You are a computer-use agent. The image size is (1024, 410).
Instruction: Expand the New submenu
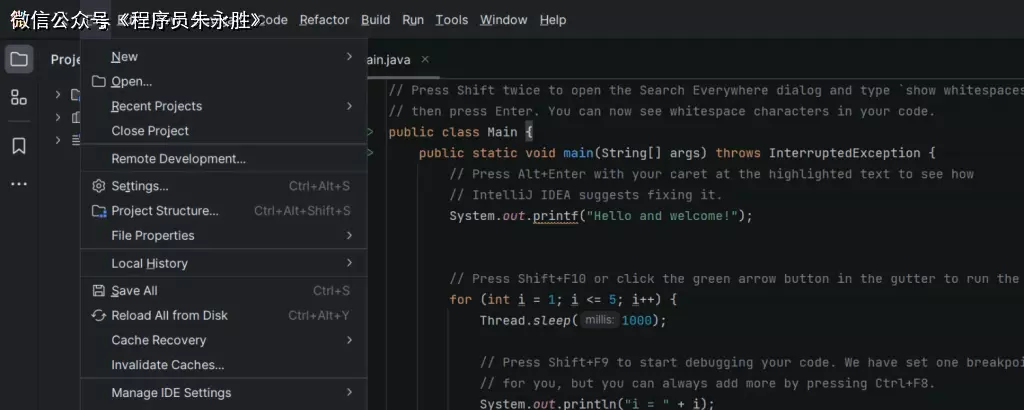[x=124, y=57]
